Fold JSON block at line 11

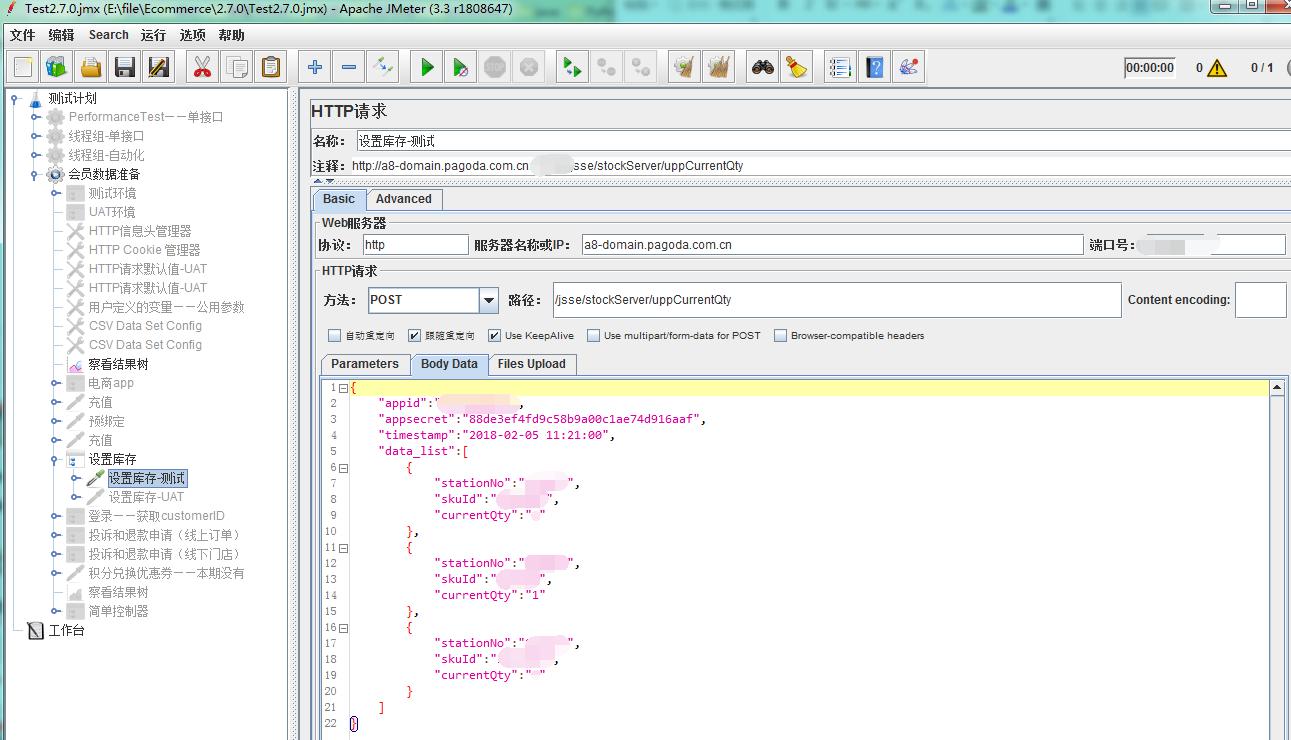point(343,548)
